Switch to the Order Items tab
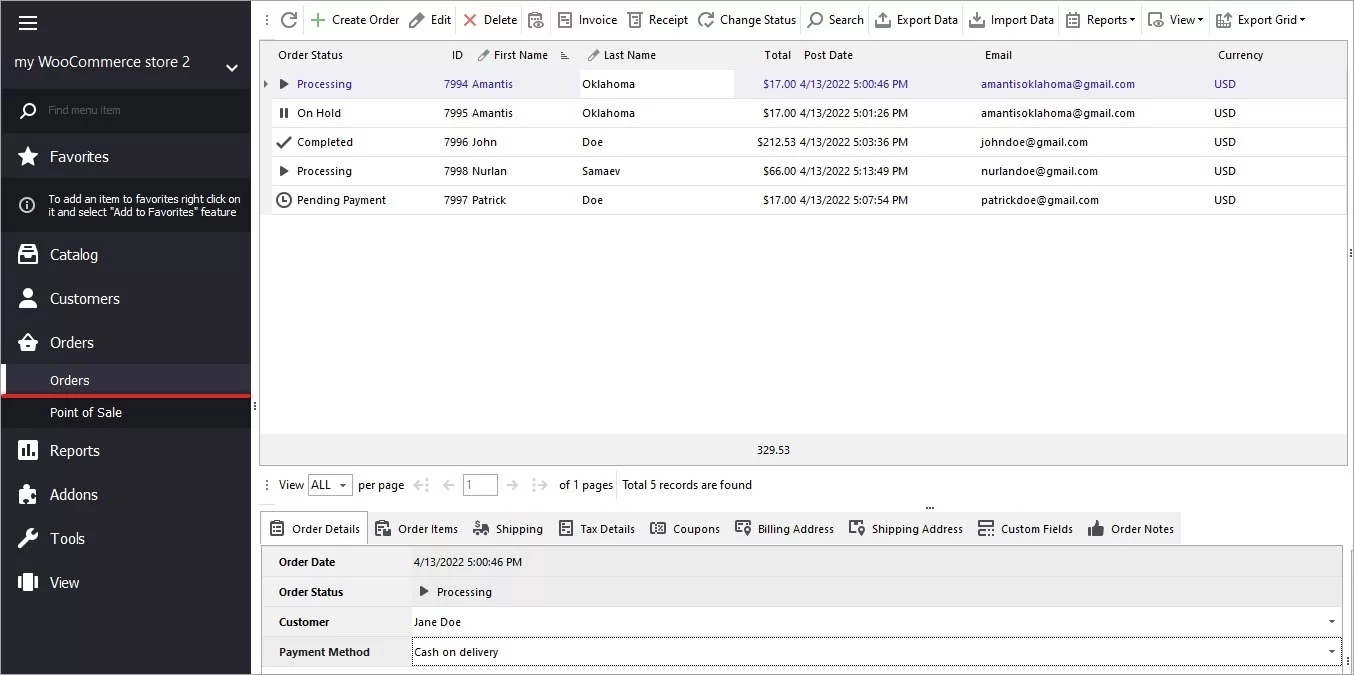This screenshot has height=675, width=1354. tap(417, 528)
